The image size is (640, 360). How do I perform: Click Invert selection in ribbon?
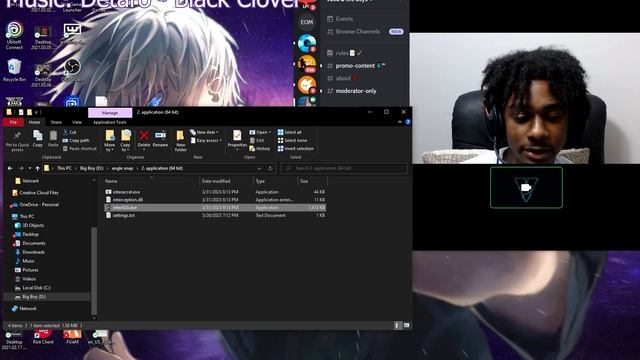[x=296, y=149]
